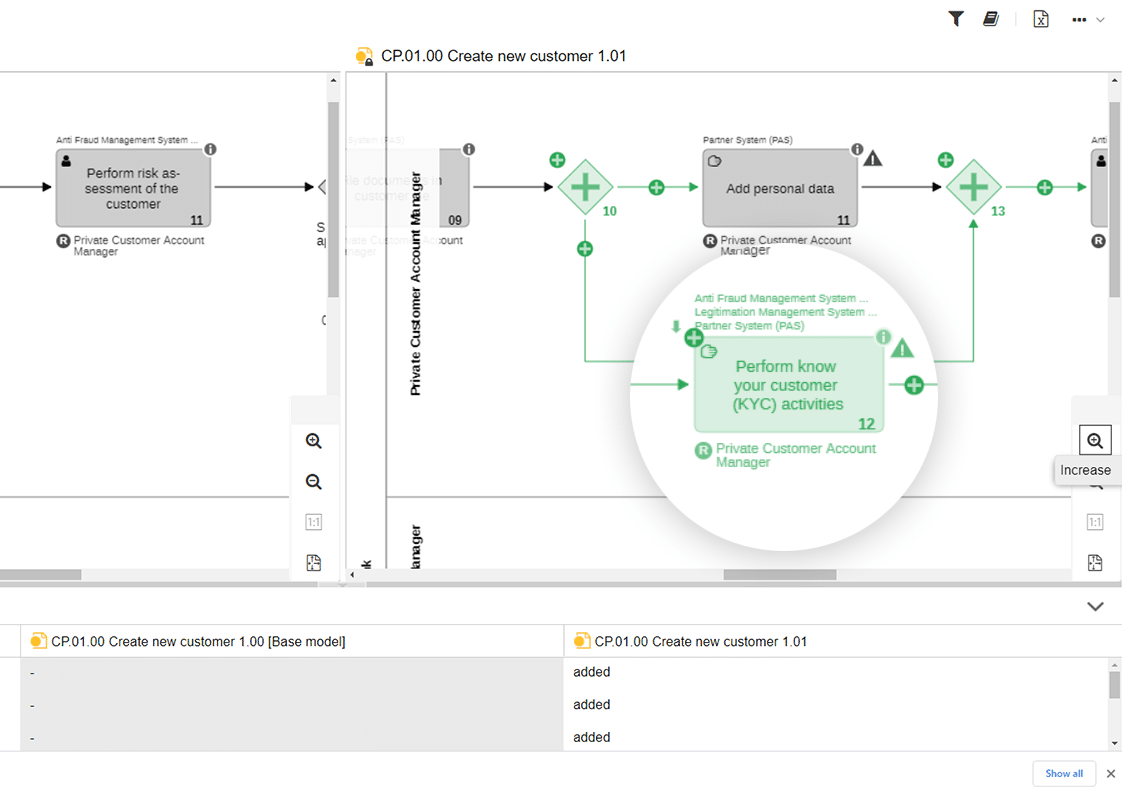Select the parallel gateway numbered 10
This screenshot has height=793, width=1122.
[x=585, y=187]
